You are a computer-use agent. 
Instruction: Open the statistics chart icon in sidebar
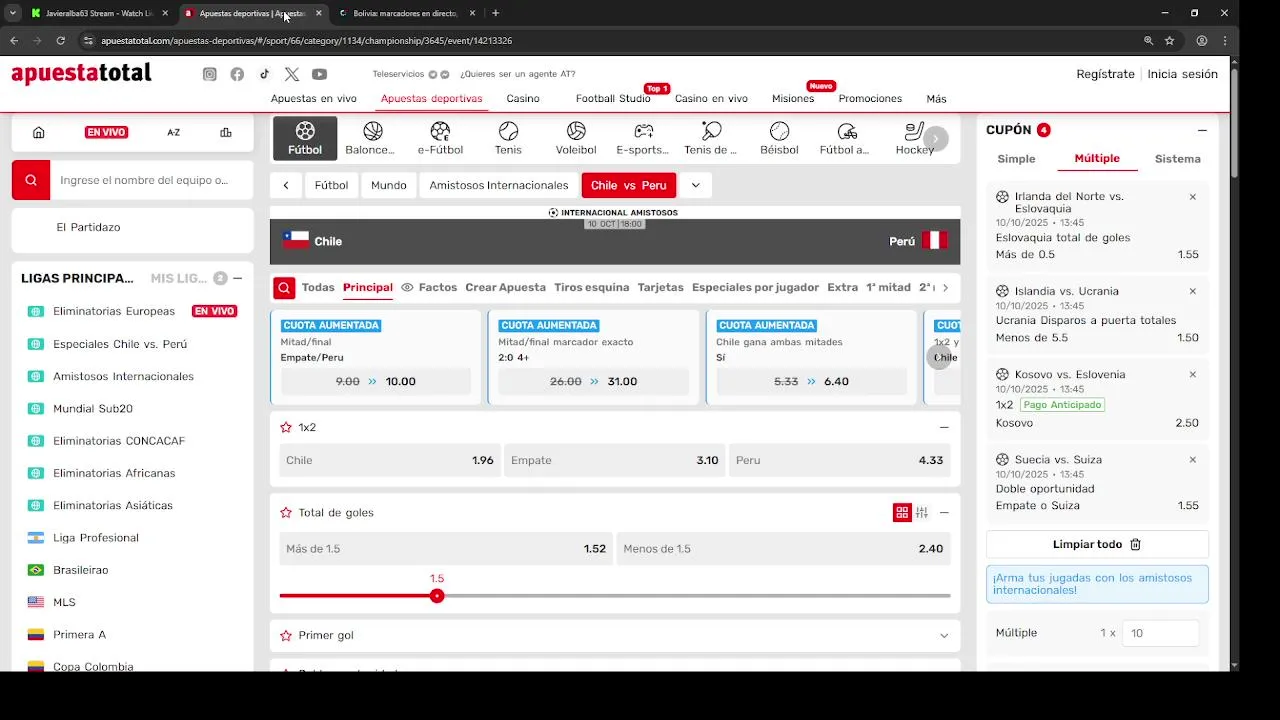click(226, 132)
